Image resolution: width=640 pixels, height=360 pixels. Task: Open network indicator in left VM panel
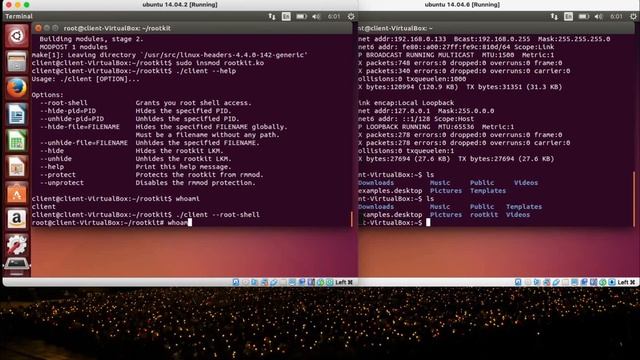(272, 16)
